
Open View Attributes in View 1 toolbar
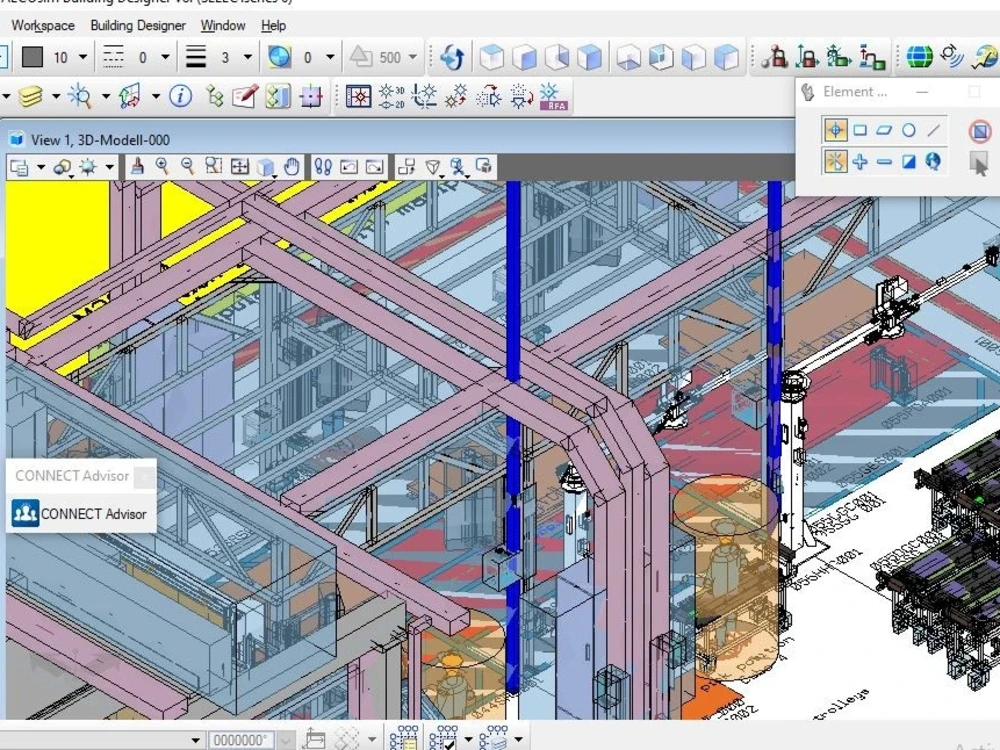tap(20, 168)
